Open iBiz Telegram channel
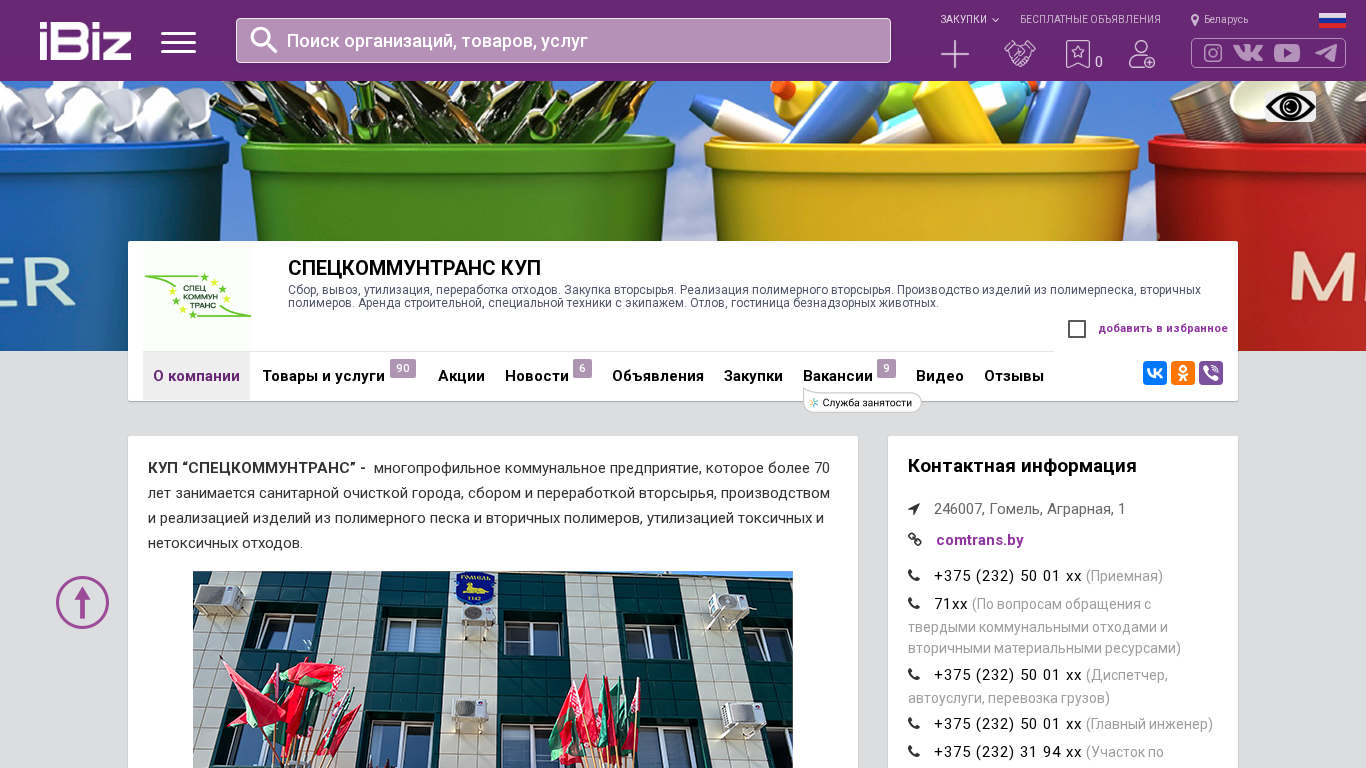1366x768 pixels. pos(1326,53)
